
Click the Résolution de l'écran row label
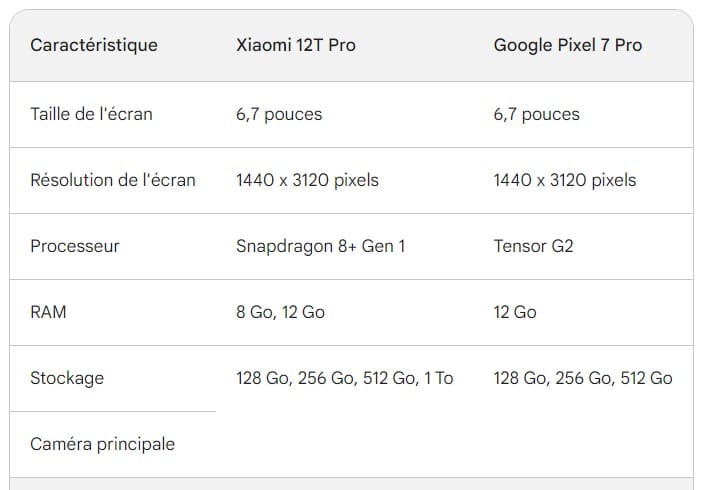[x=113, y=180]
